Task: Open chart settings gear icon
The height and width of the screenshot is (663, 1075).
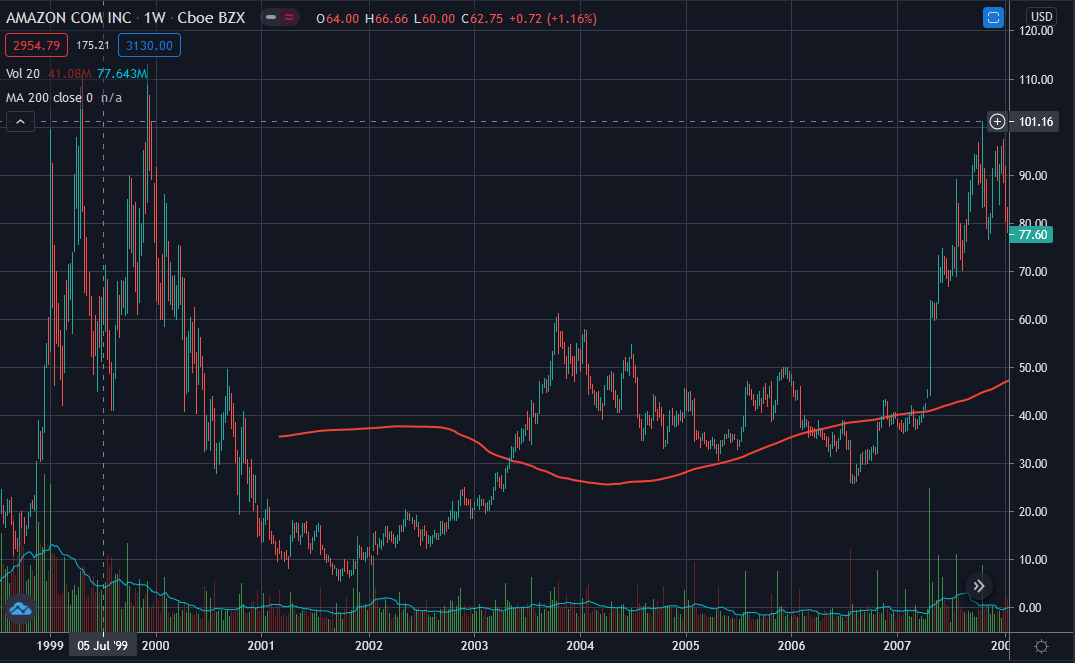Action: tap(1041, 646)
